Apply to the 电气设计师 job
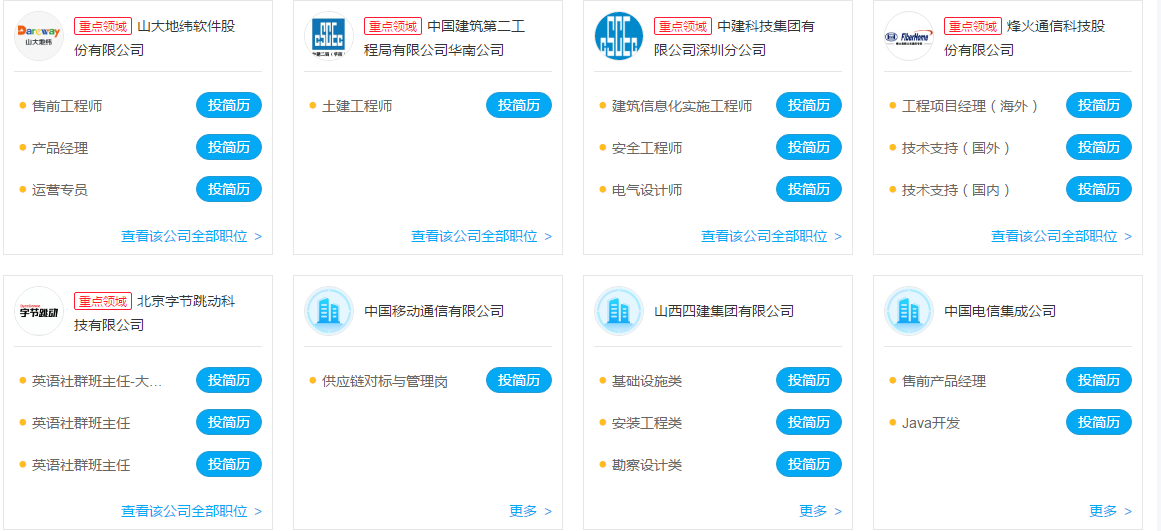 (808, 190)
